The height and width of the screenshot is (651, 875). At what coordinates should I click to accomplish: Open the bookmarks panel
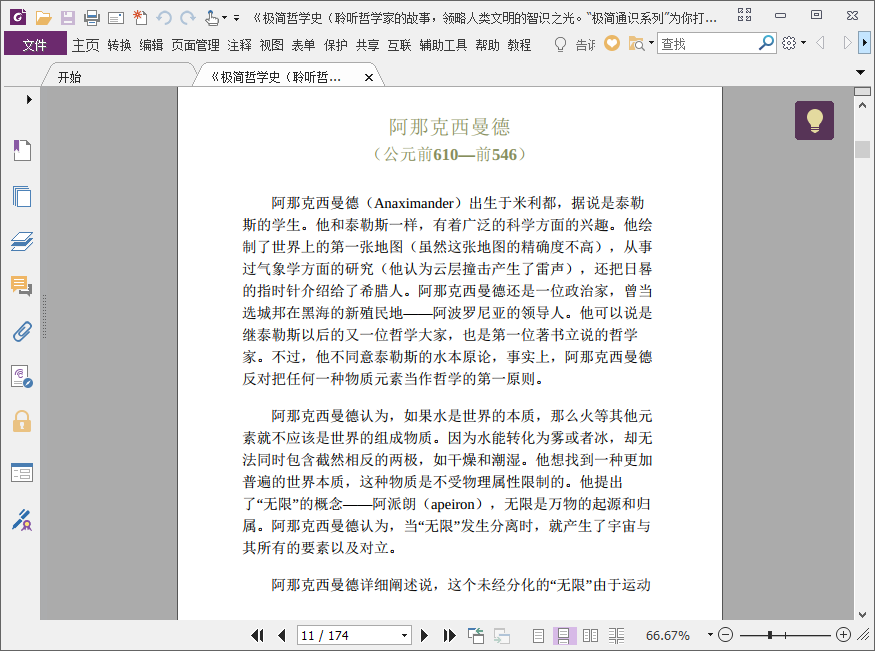click(22, 151)
